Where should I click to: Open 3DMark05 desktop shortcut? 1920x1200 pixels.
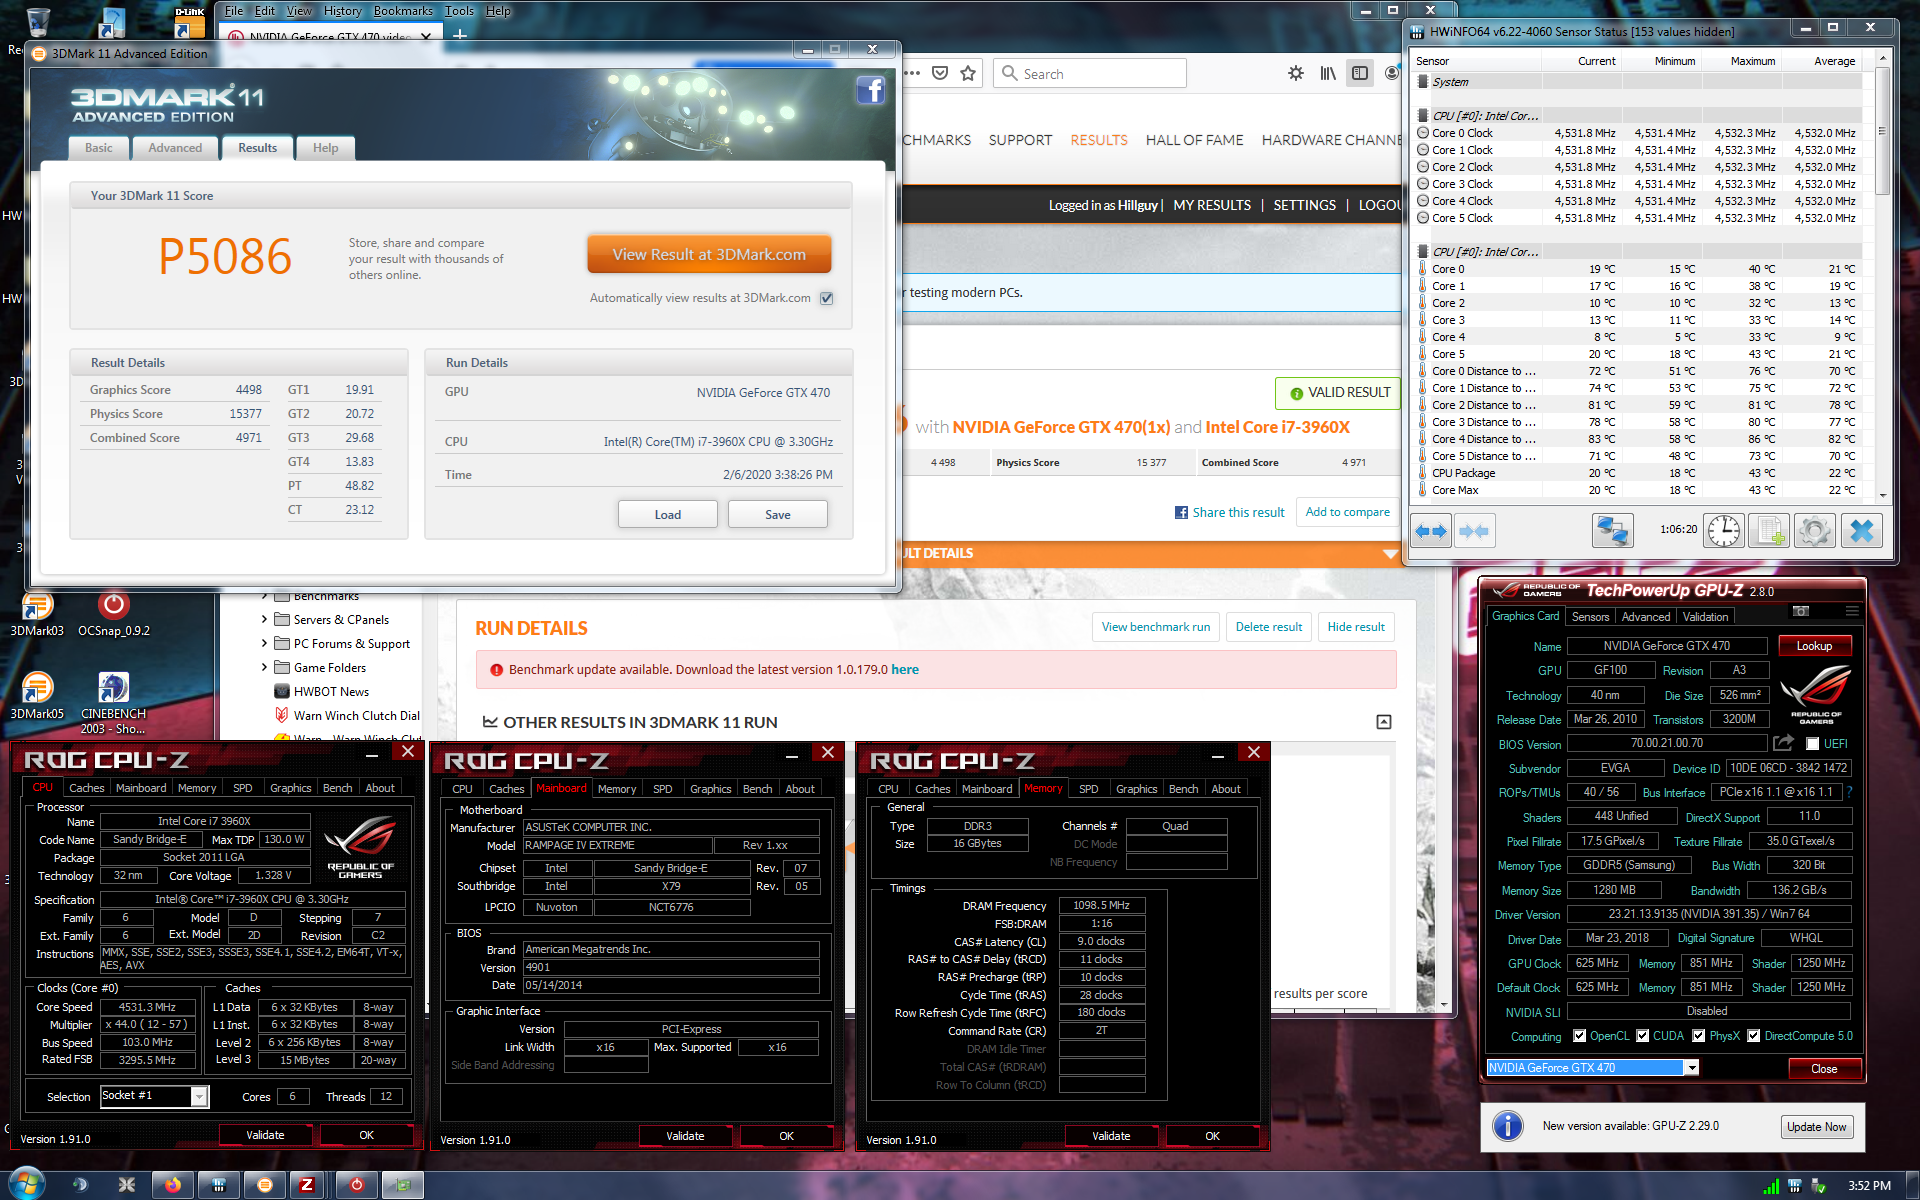click(x=37, y=696)
